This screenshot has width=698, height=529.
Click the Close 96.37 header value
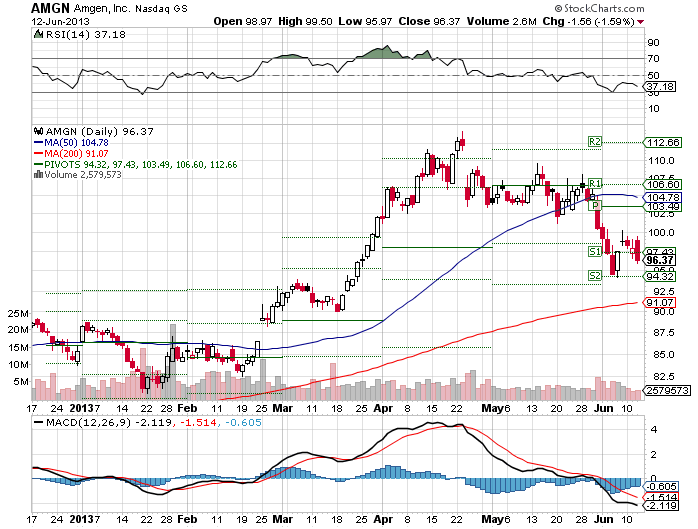pyautogui.click(x=429, y=21)
